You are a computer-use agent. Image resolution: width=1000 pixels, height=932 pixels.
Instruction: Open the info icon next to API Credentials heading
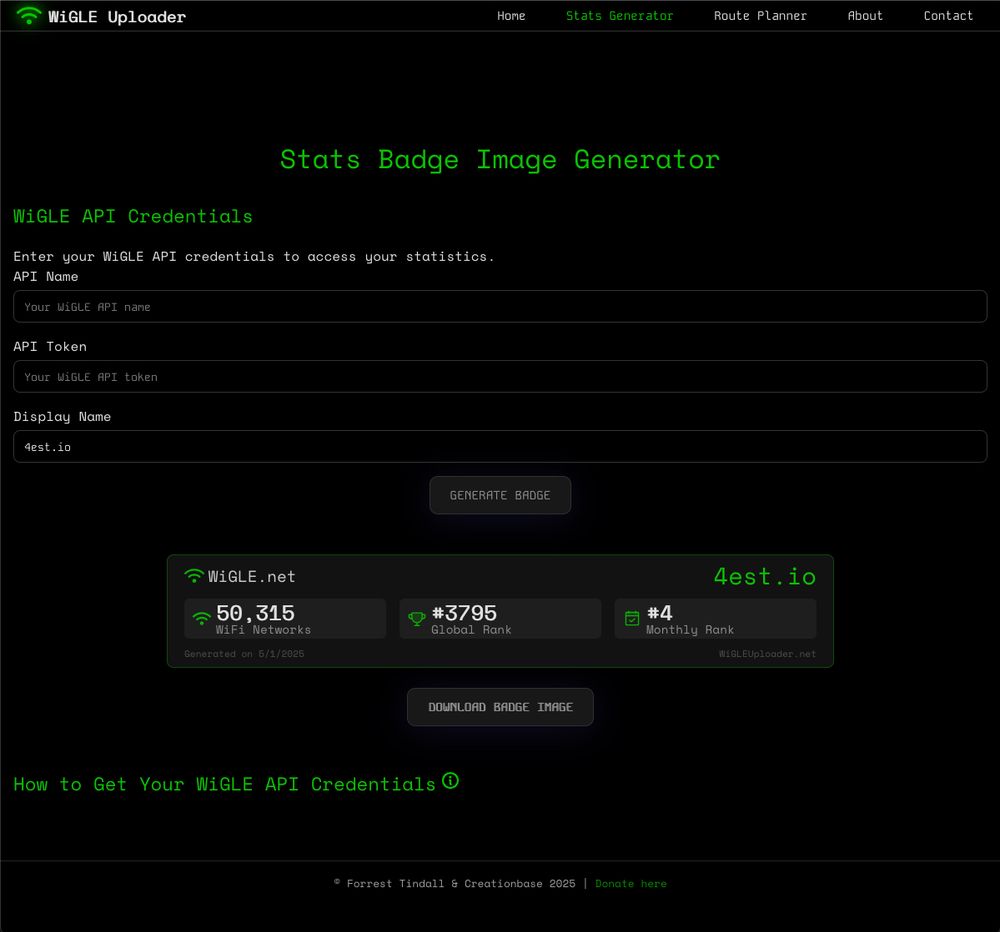coord(450,781)
